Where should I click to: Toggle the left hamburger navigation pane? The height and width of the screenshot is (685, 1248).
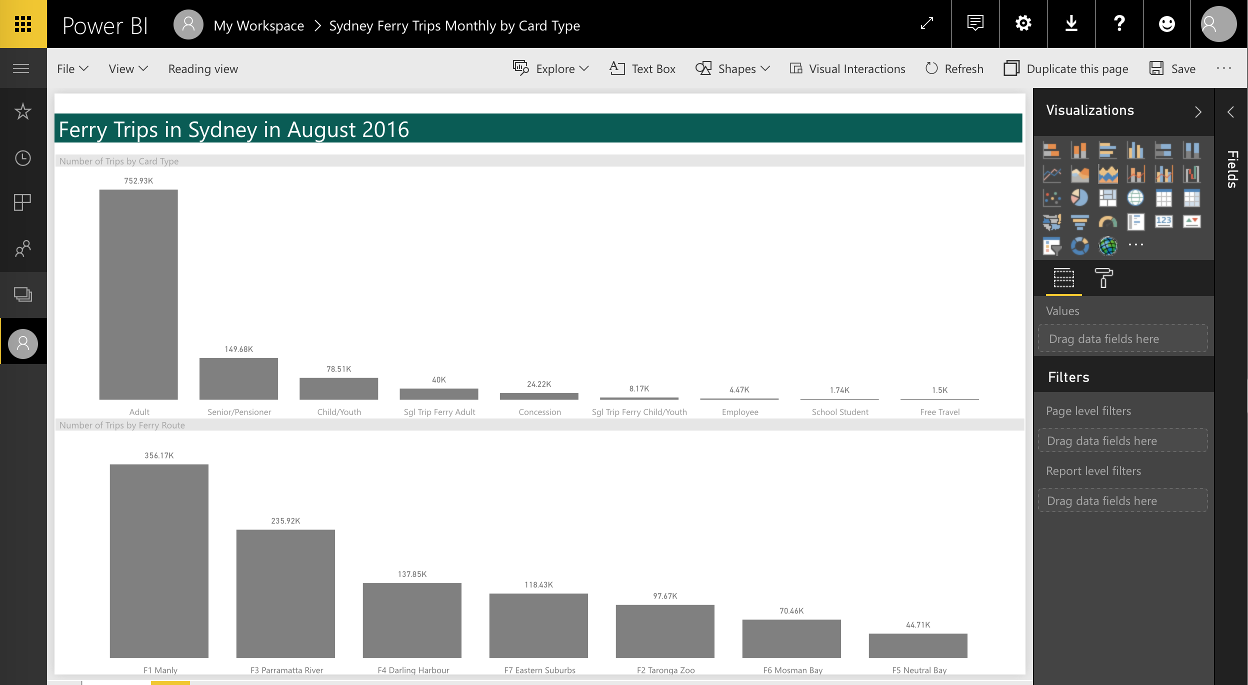pos(21,69)
